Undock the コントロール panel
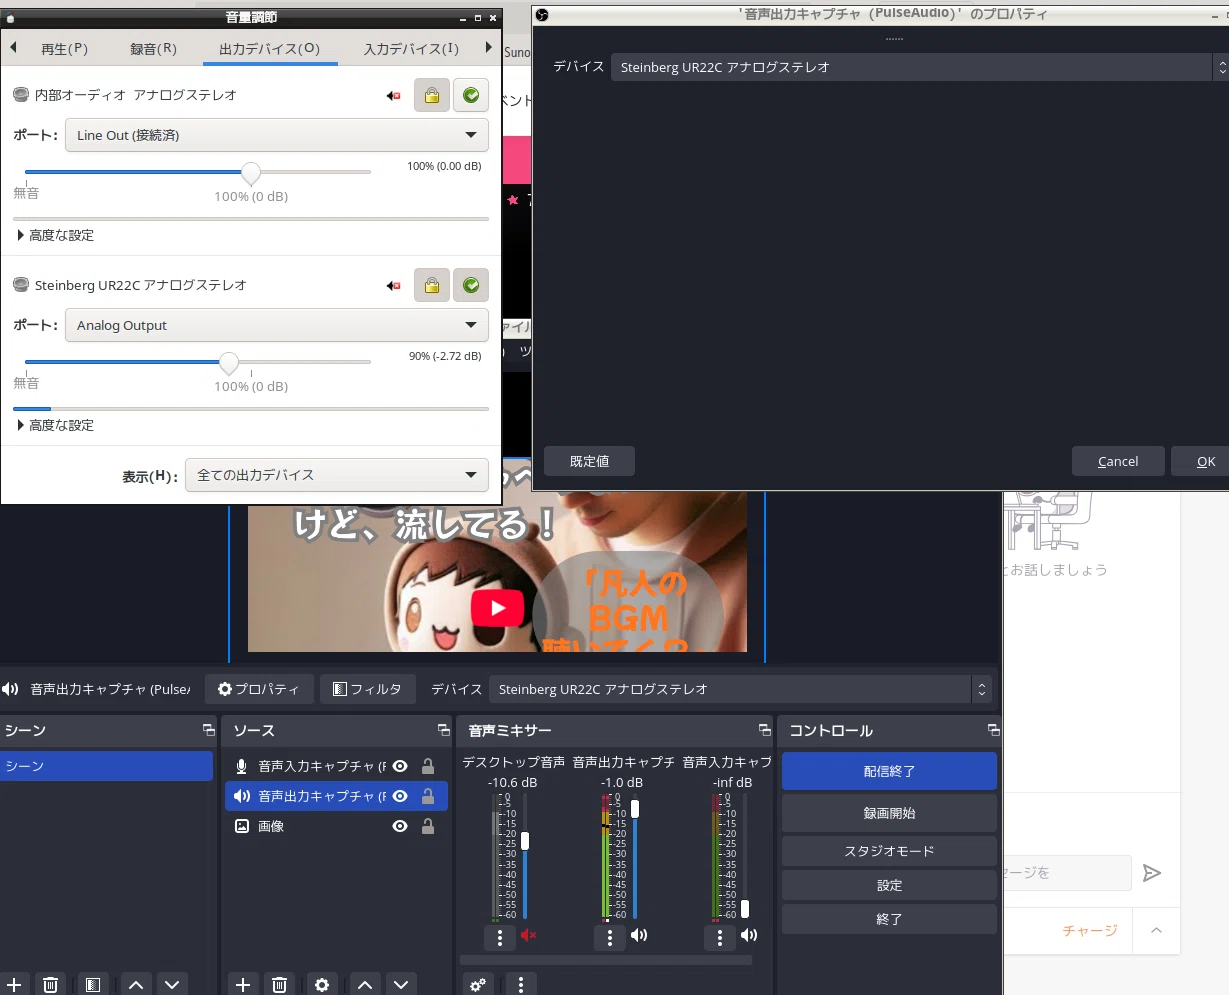 tap(993, 730)
